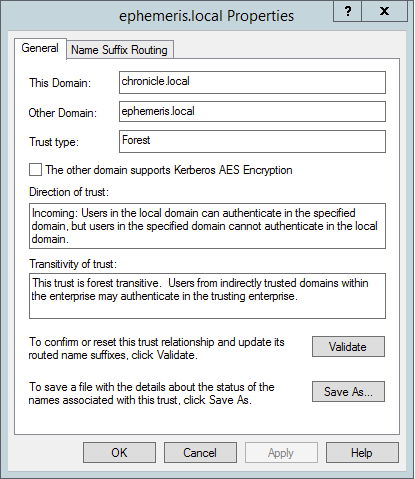
Task: Open the Save As... dialog
Action: click(x=348, y=392)
